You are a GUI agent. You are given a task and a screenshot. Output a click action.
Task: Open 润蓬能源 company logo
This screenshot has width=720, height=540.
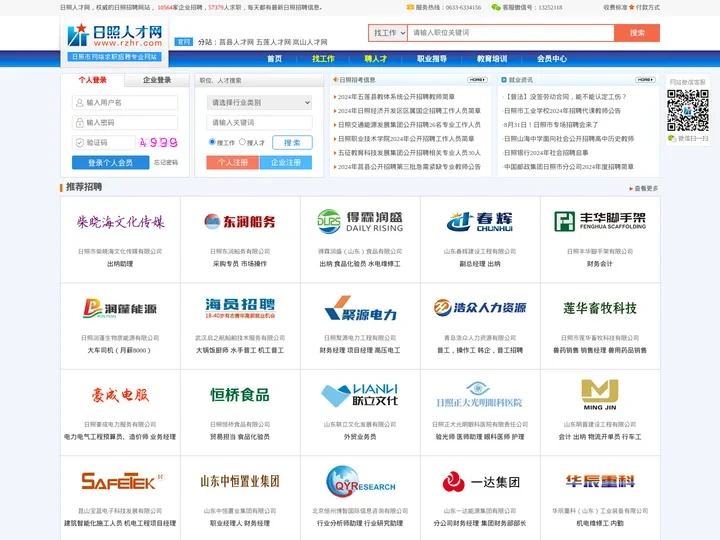(120, 308)
